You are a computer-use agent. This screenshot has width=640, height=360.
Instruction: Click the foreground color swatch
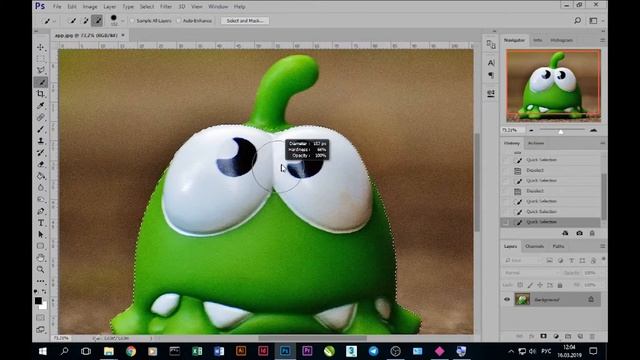pyautogui.click(x=38, y=301)
